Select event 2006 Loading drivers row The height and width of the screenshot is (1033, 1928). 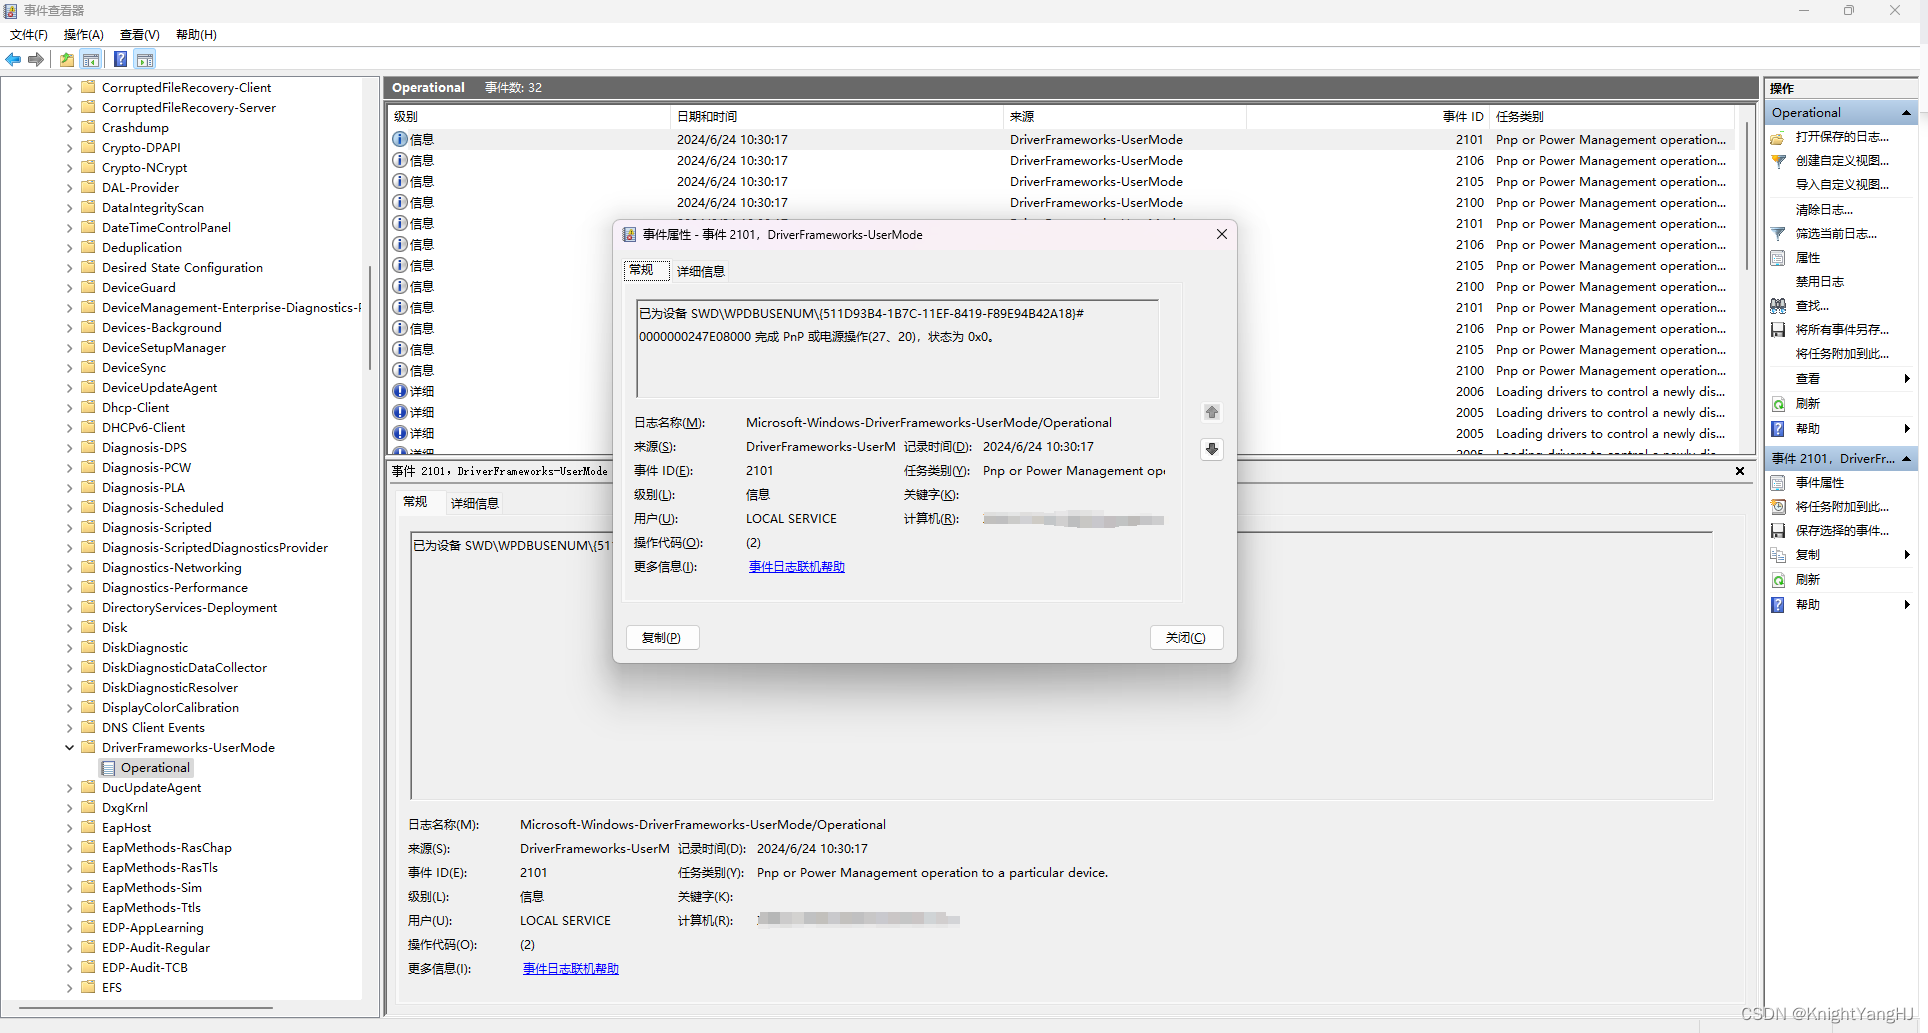[x=1060, y=392]
